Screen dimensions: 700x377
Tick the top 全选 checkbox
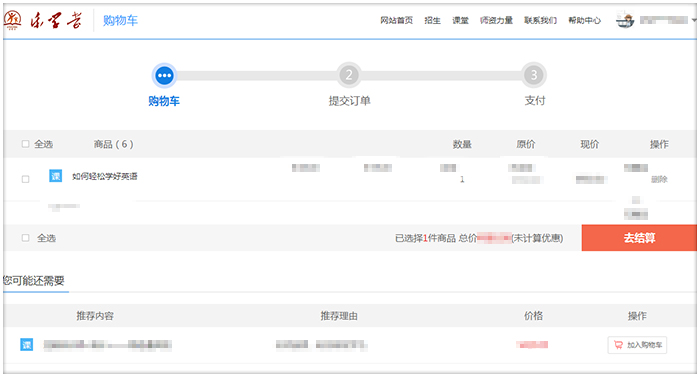25,144
